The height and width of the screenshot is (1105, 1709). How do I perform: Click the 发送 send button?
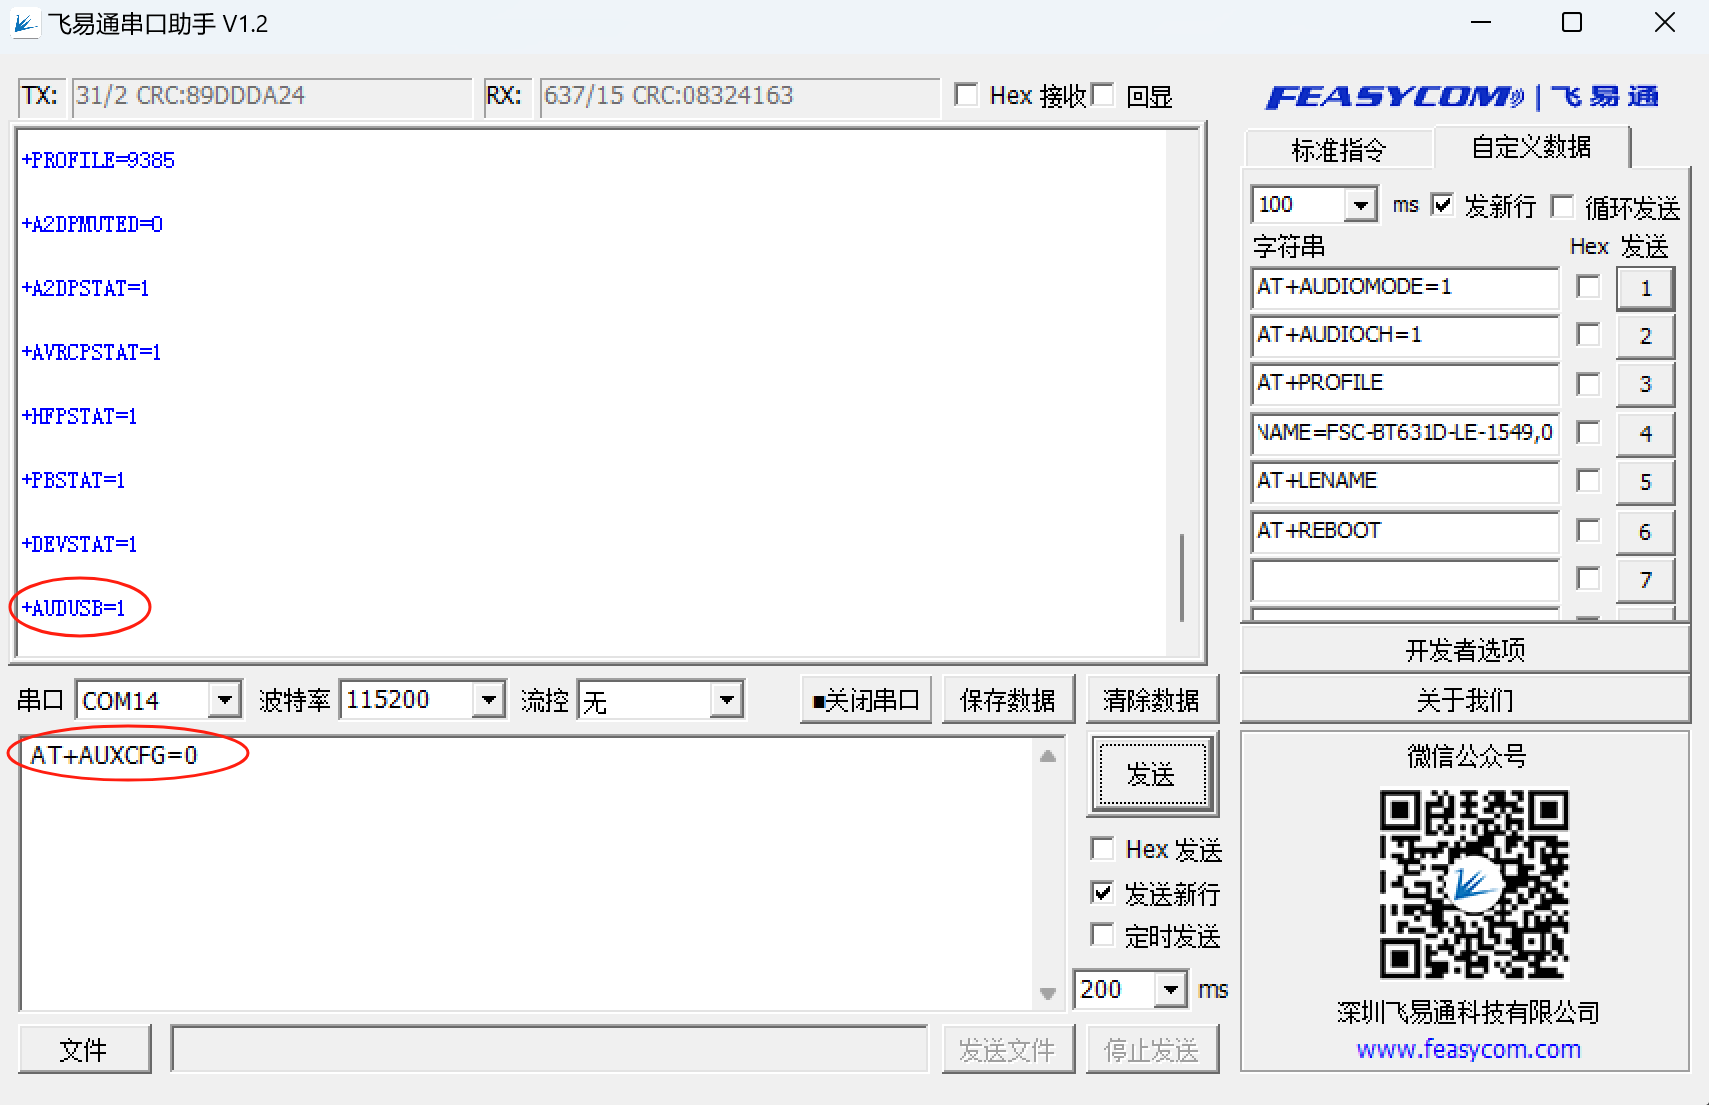tap(1152, 773)
